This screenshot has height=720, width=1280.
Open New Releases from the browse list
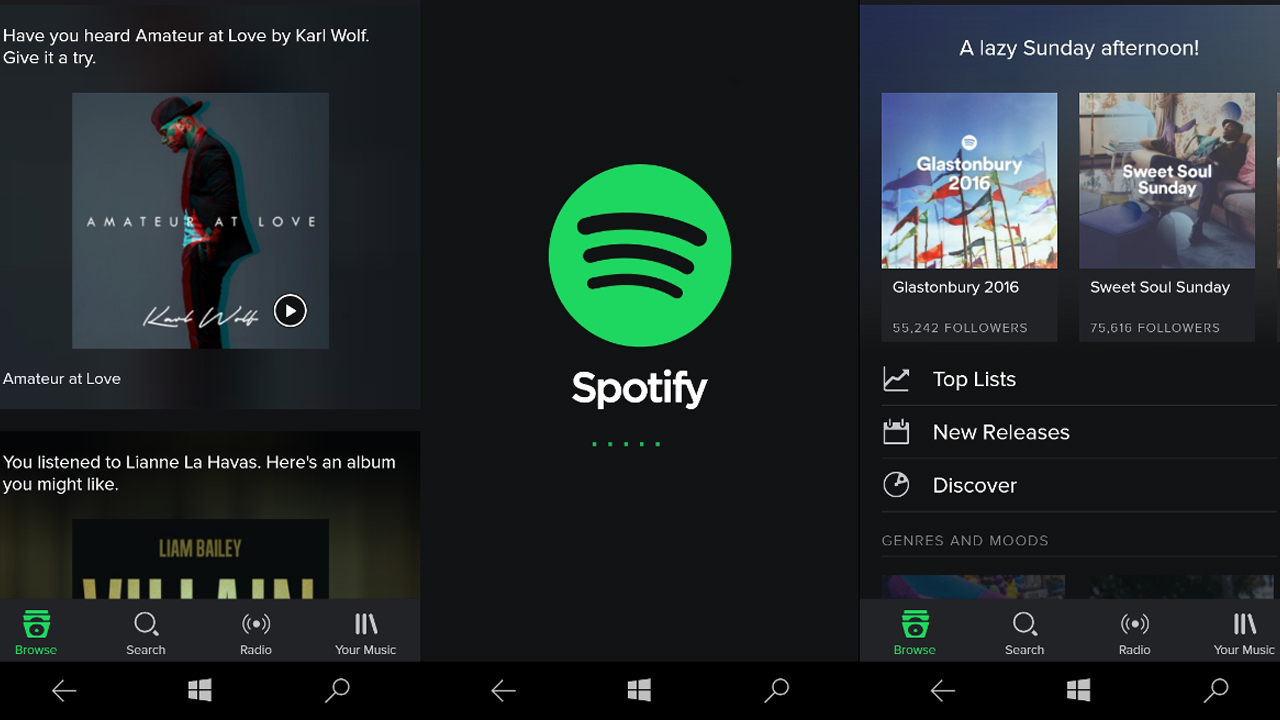click(1000, 432)
